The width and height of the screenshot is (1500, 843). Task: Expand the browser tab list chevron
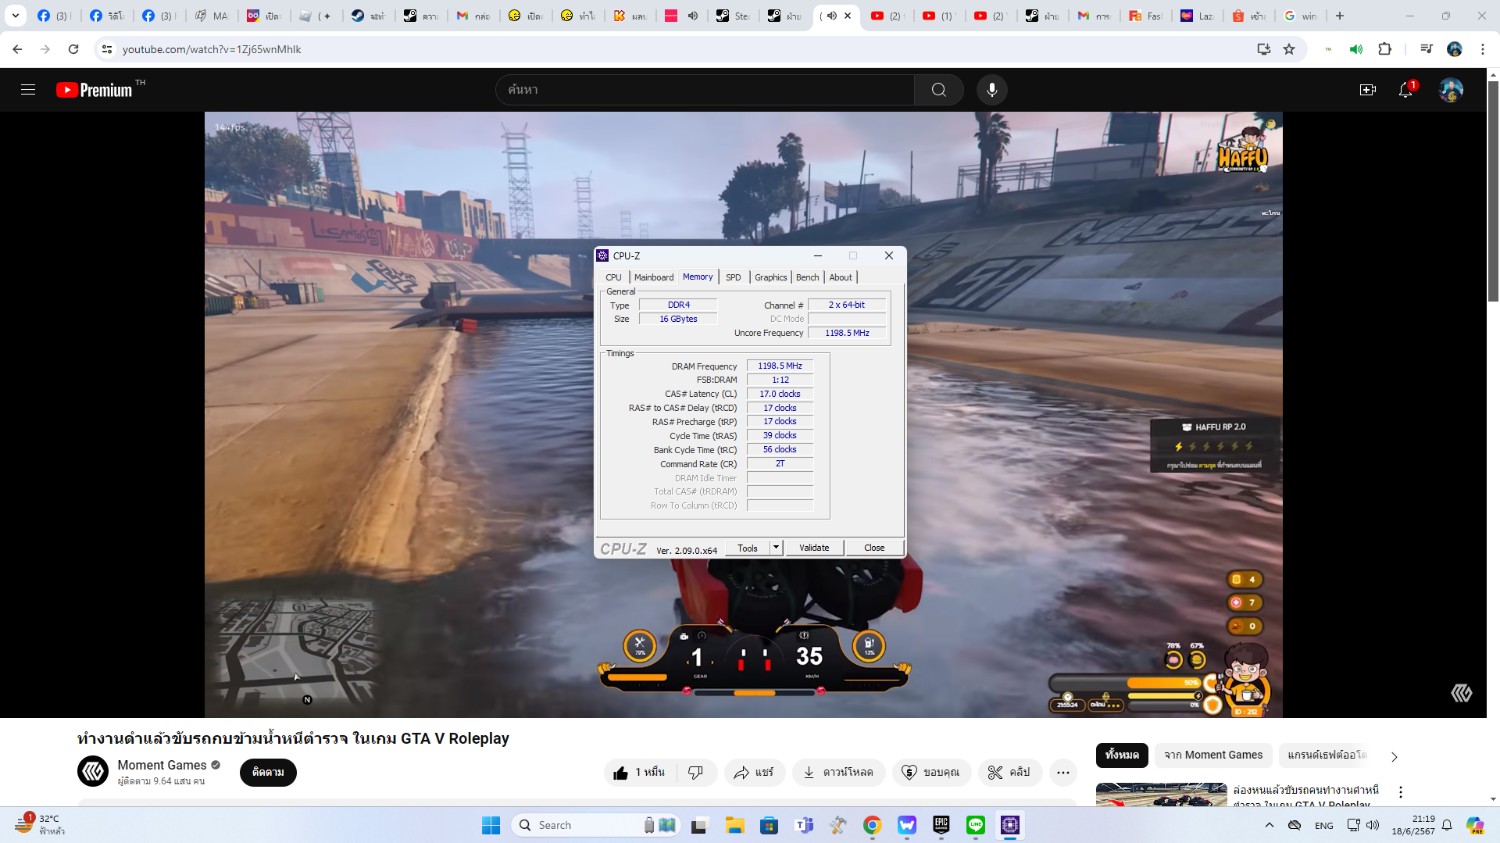pyautogui.click(x=15, y=16)
